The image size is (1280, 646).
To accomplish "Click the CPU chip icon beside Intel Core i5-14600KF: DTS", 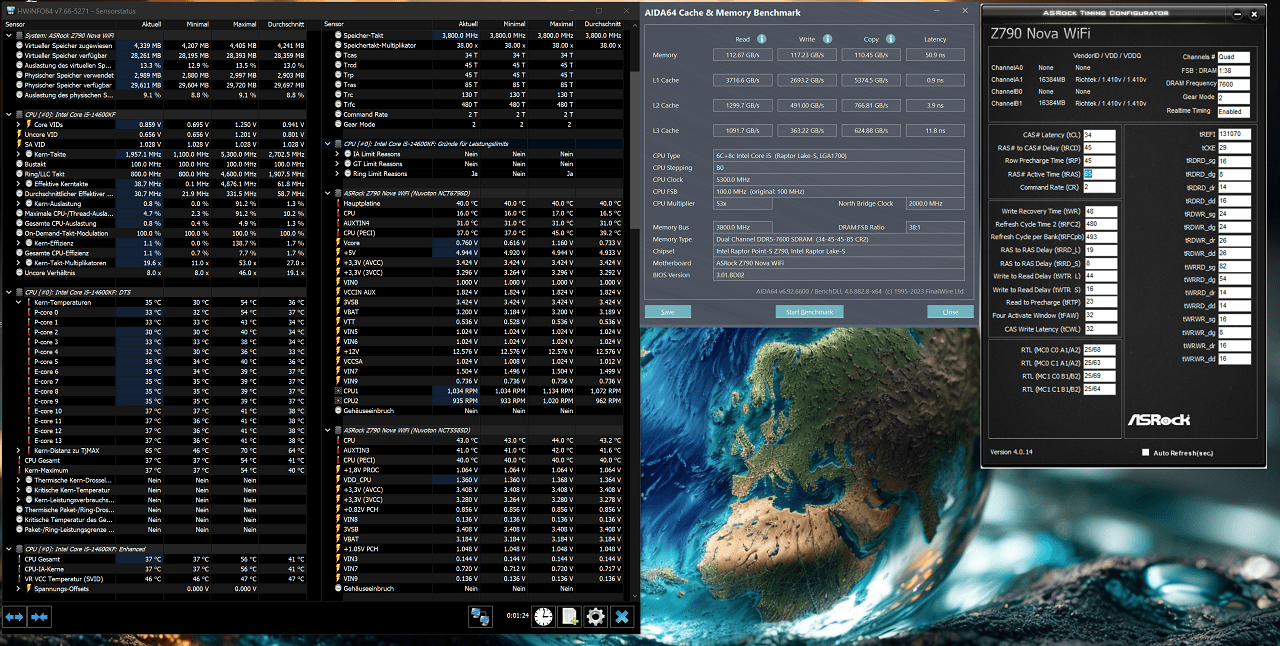I will (20, 291).
